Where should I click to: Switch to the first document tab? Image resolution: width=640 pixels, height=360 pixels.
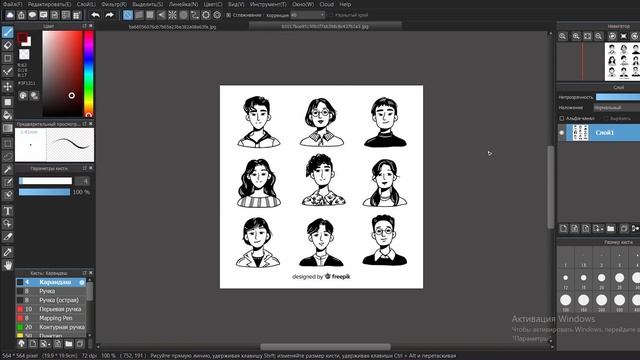tap(172, 27)
